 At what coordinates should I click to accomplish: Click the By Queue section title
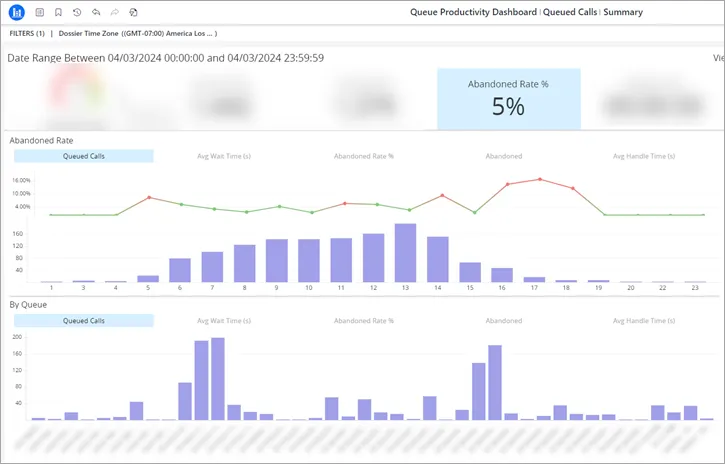click(28, 305)
